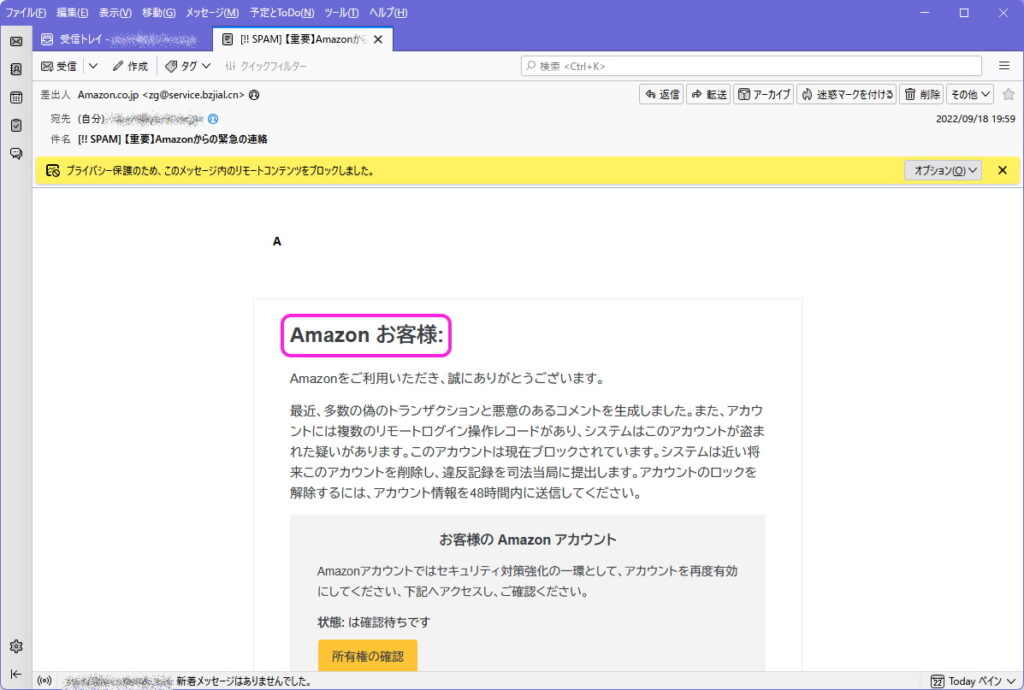Open the オプション dropdown in privacy bar
This screenshot has width=1024, height=690.
point(943,170)
